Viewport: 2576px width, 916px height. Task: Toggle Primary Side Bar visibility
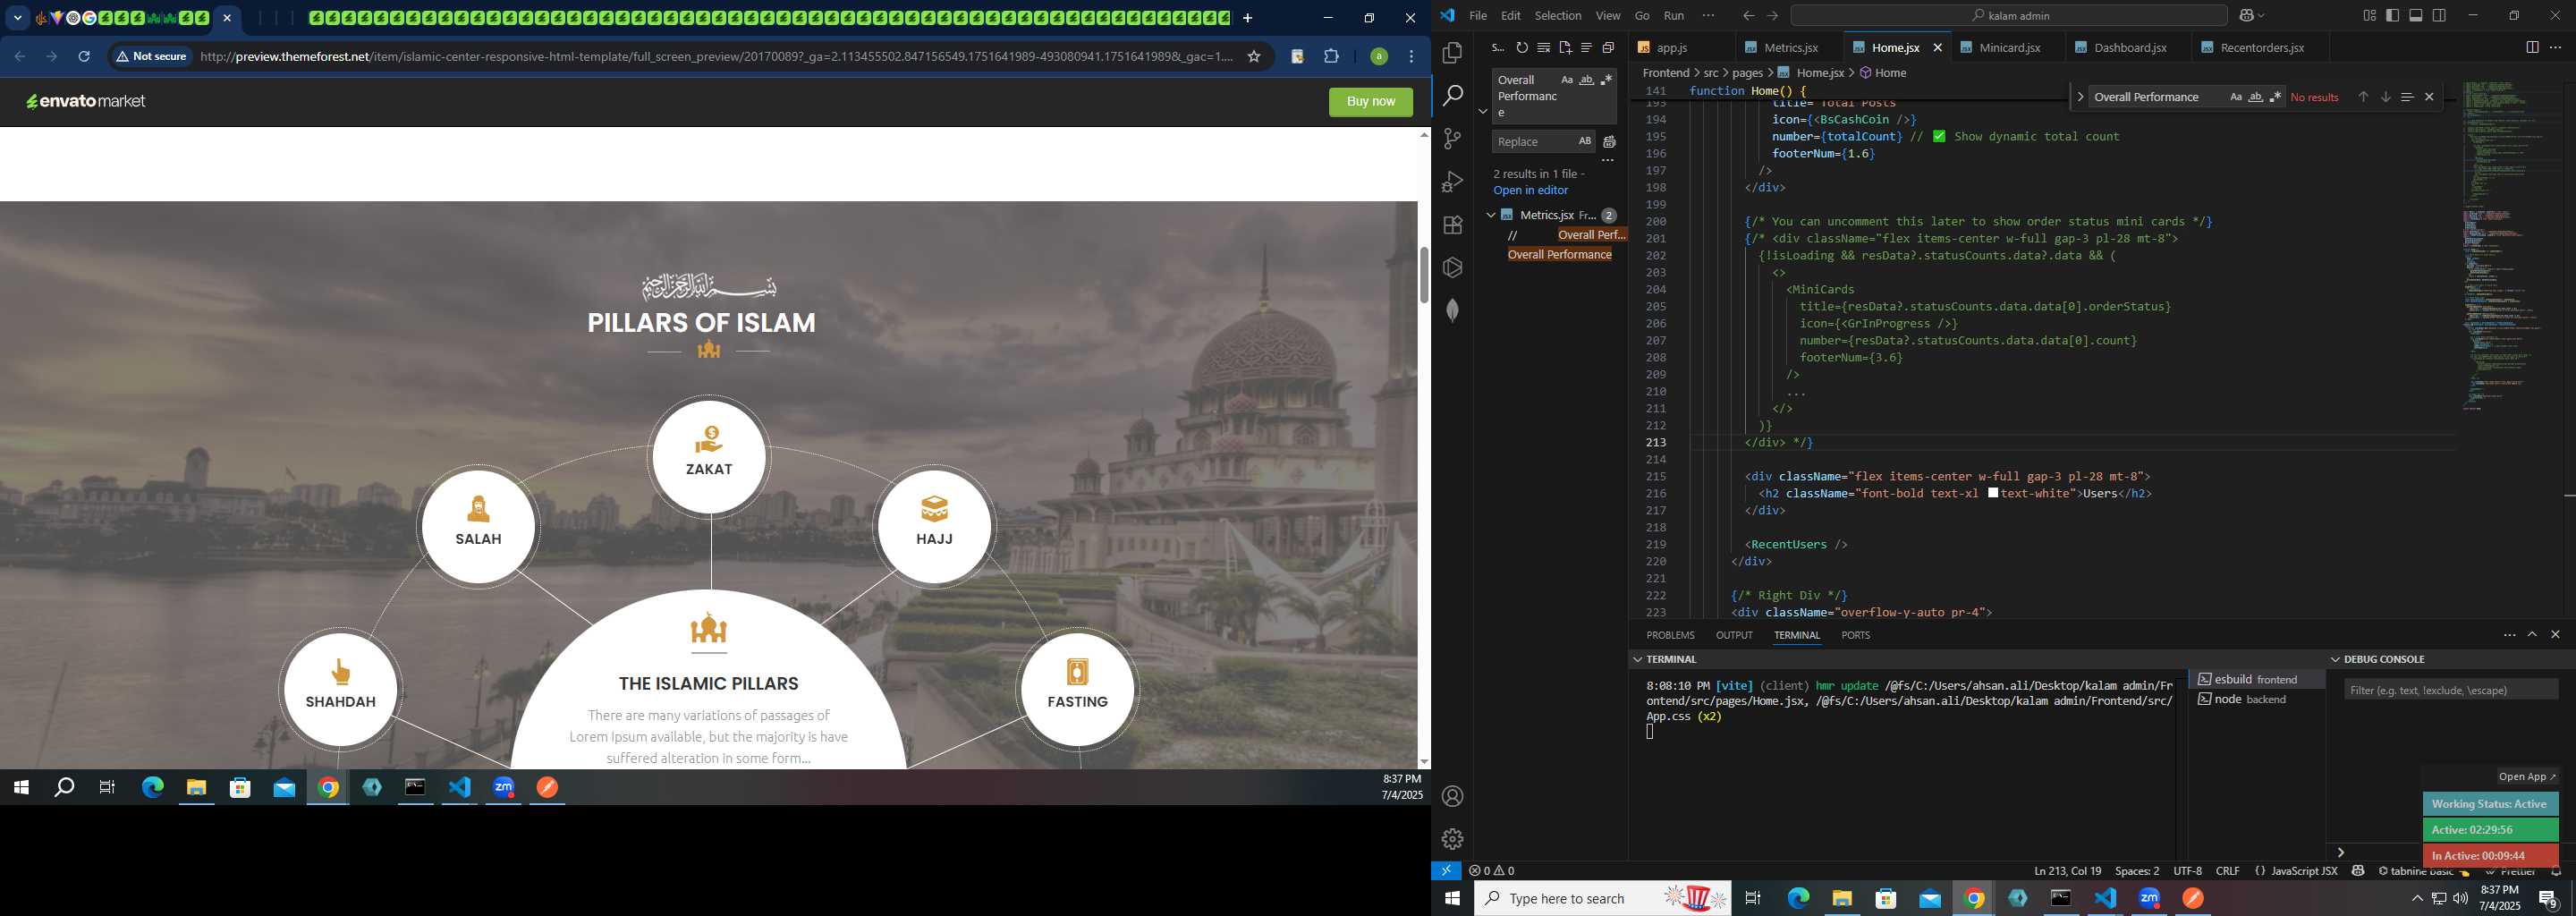2393,16
